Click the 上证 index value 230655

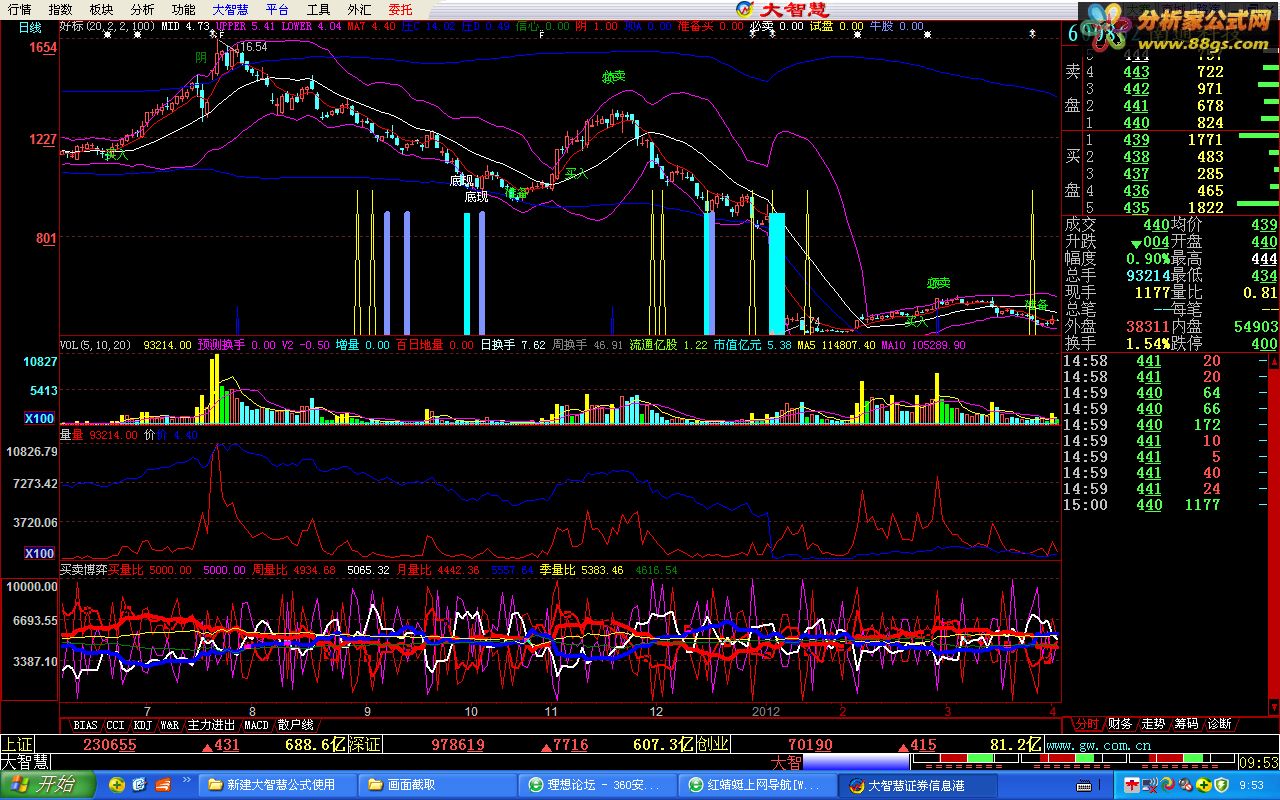109,745
